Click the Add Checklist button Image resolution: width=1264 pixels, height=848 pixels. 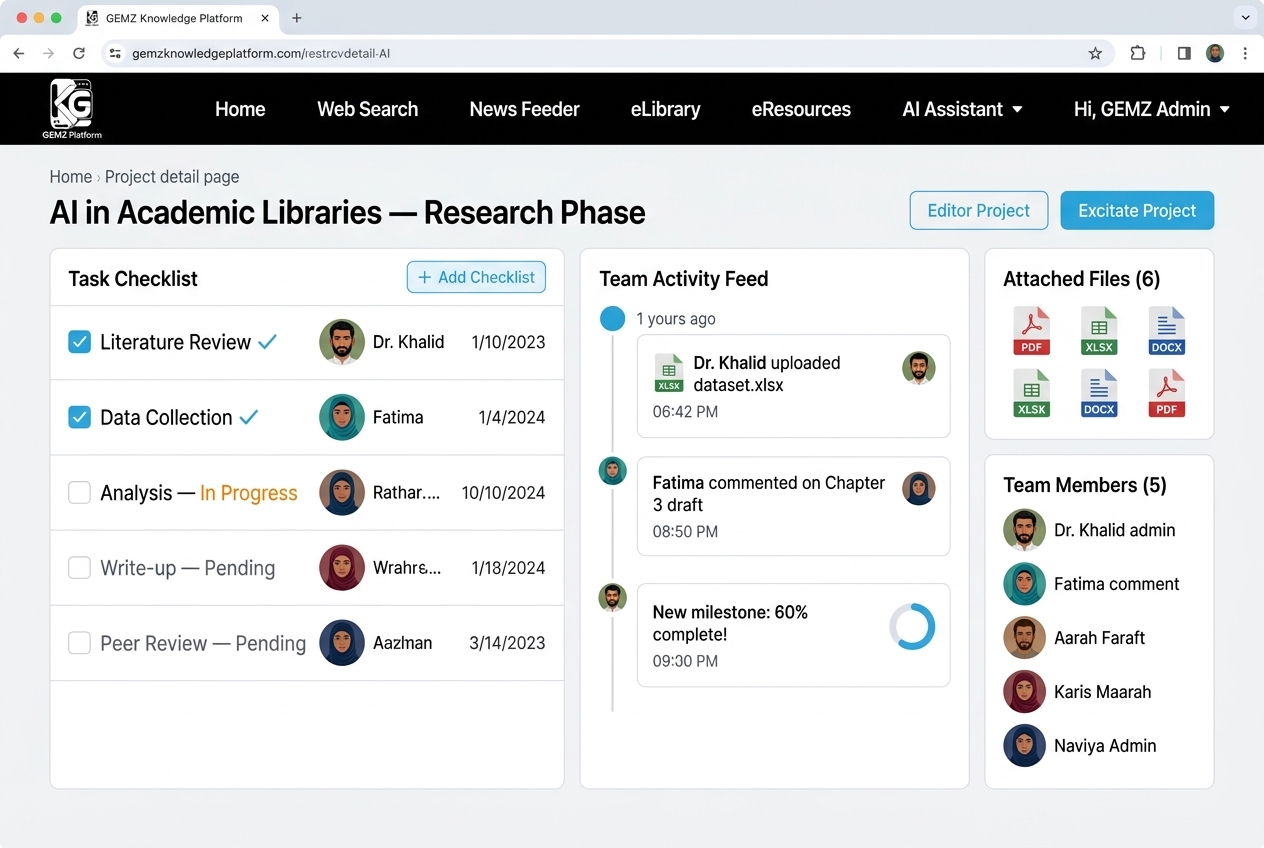coord(476,277)
